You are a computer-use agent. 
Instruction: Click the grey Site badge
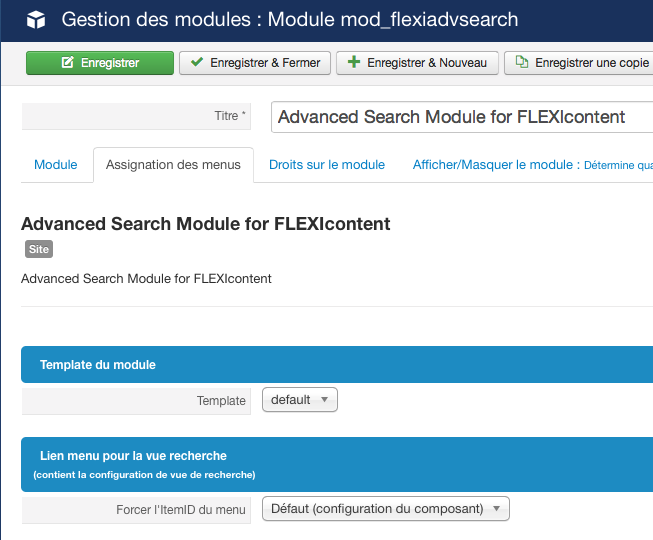[39, 249]
